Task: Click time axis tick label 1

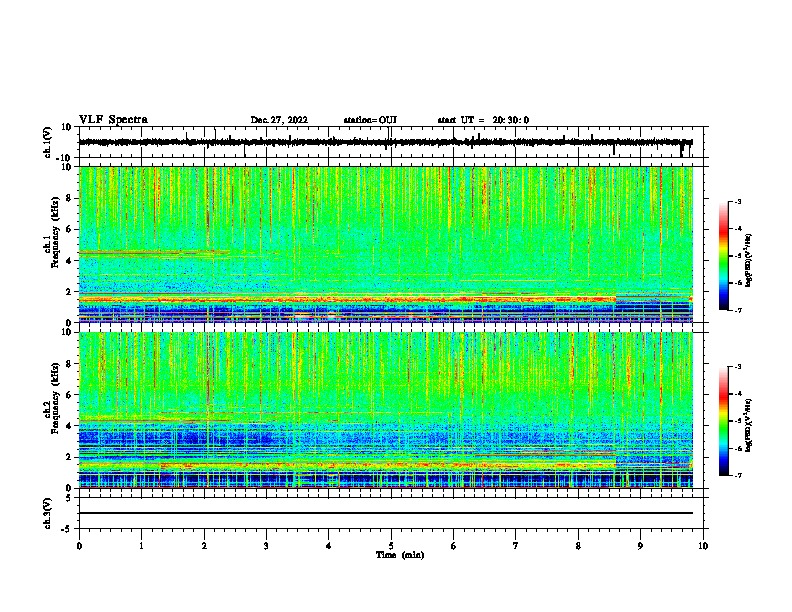Action: click(x=141, y=546)
